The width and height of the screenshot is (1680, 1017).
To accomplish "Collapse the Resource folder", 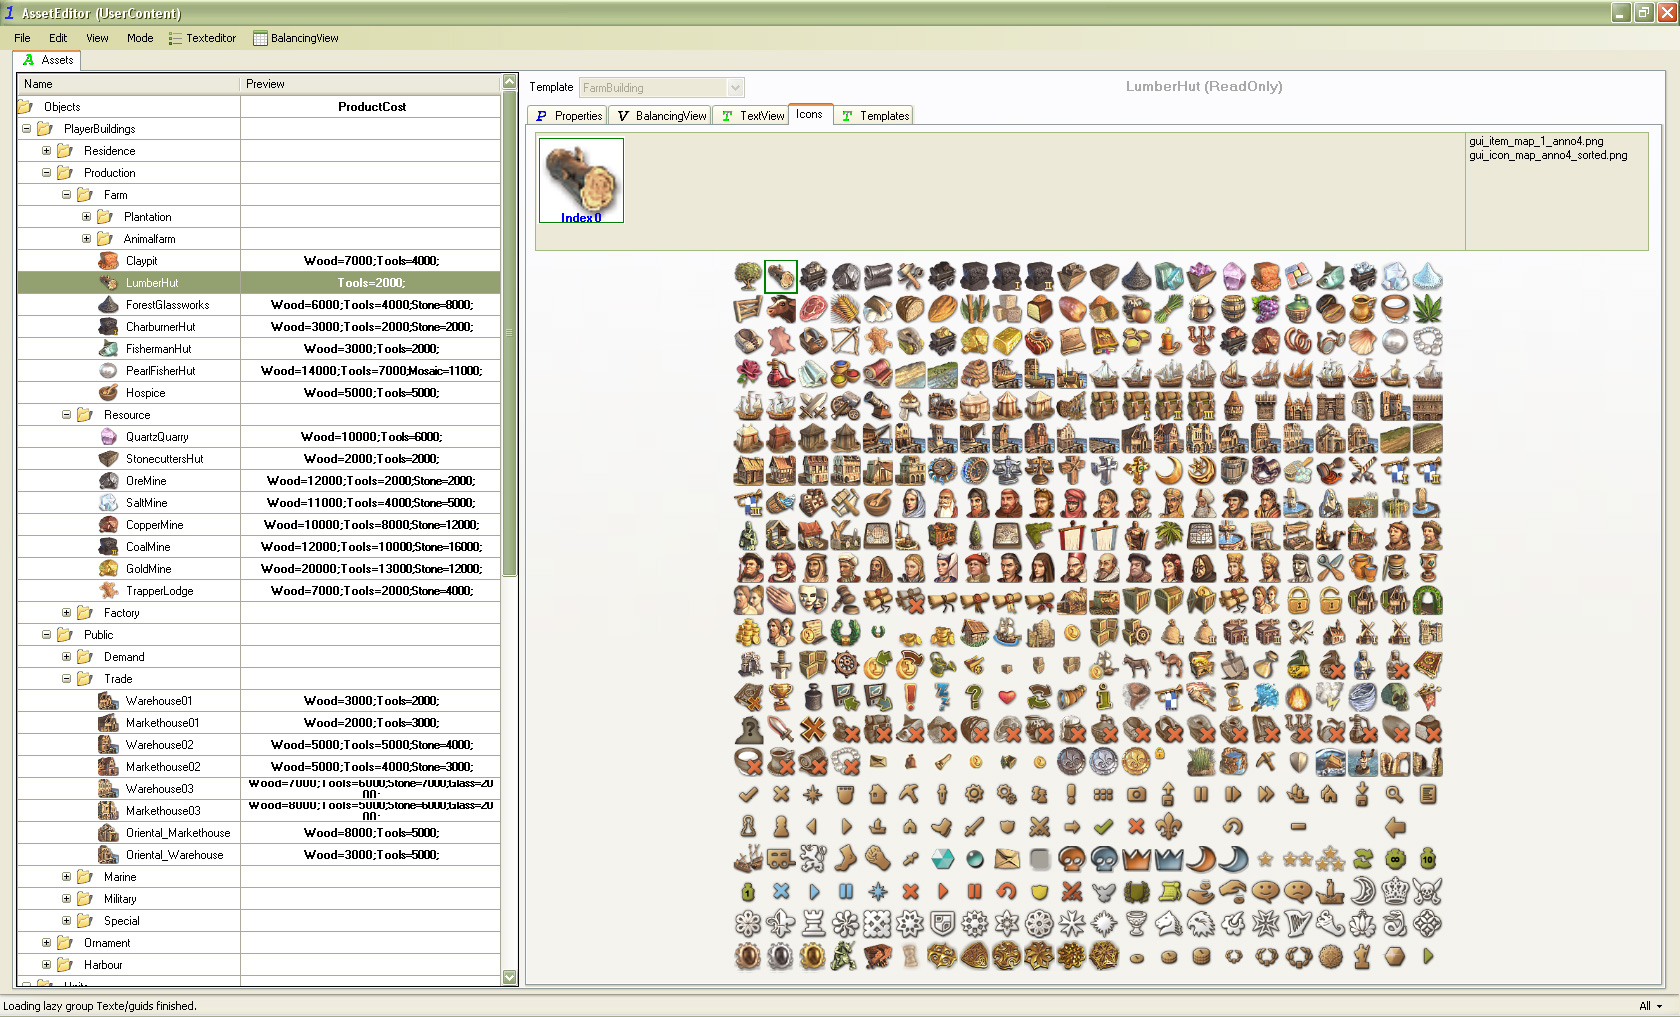I will [x=67, y=415].
